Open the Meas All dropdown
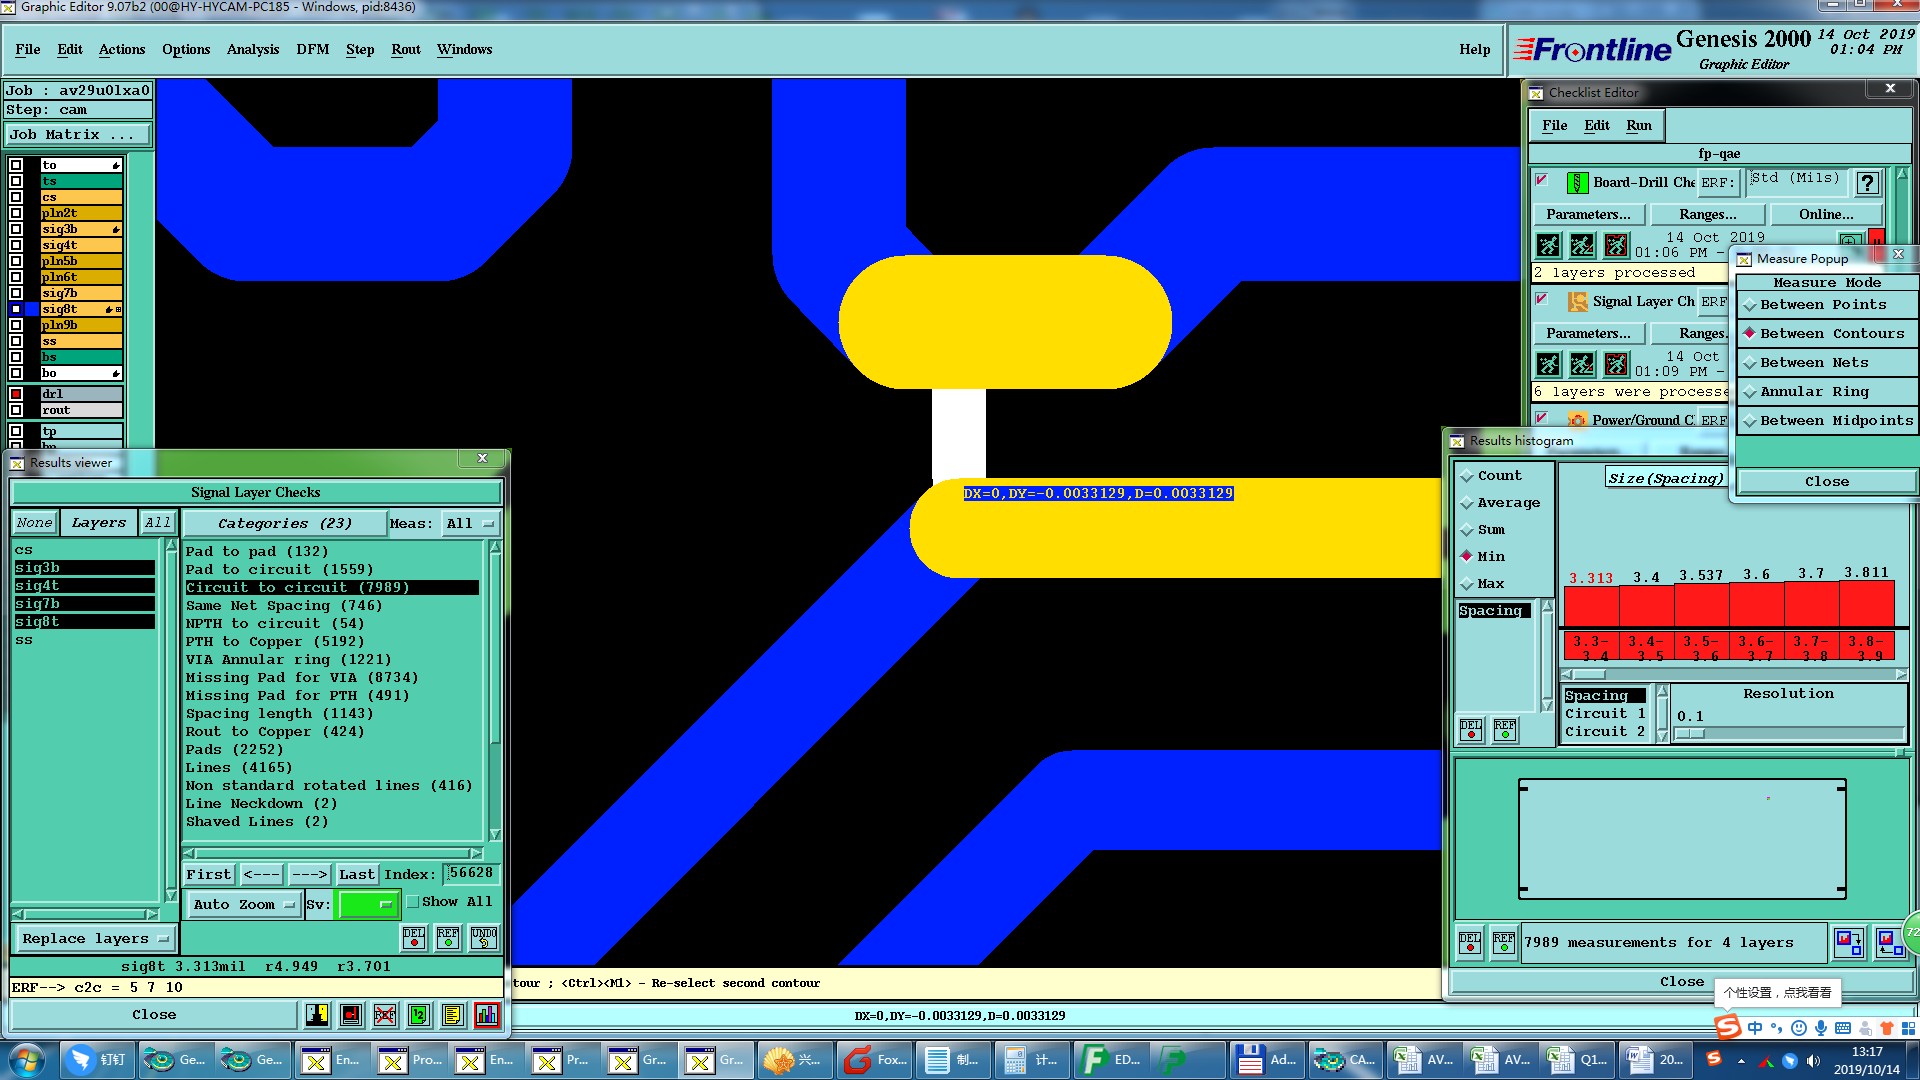This screenshot has height=1080, width=1920. coord(471,524)
